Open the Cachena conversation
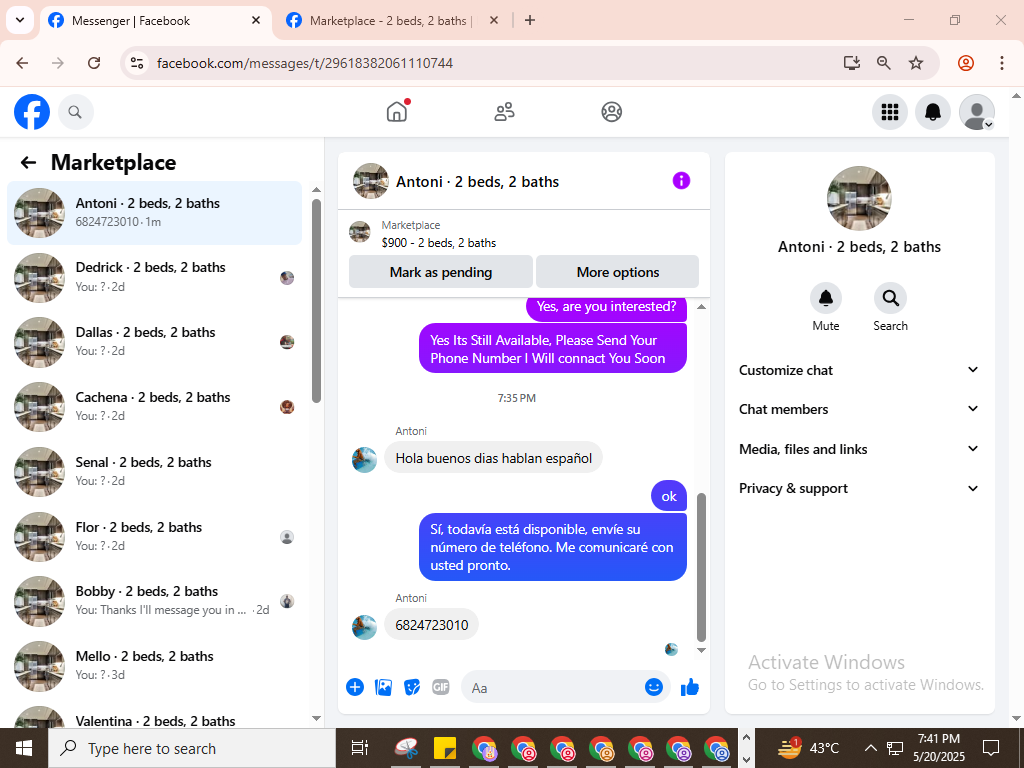The width and height of the screenshot is (1024, 768). coord(154,407)
